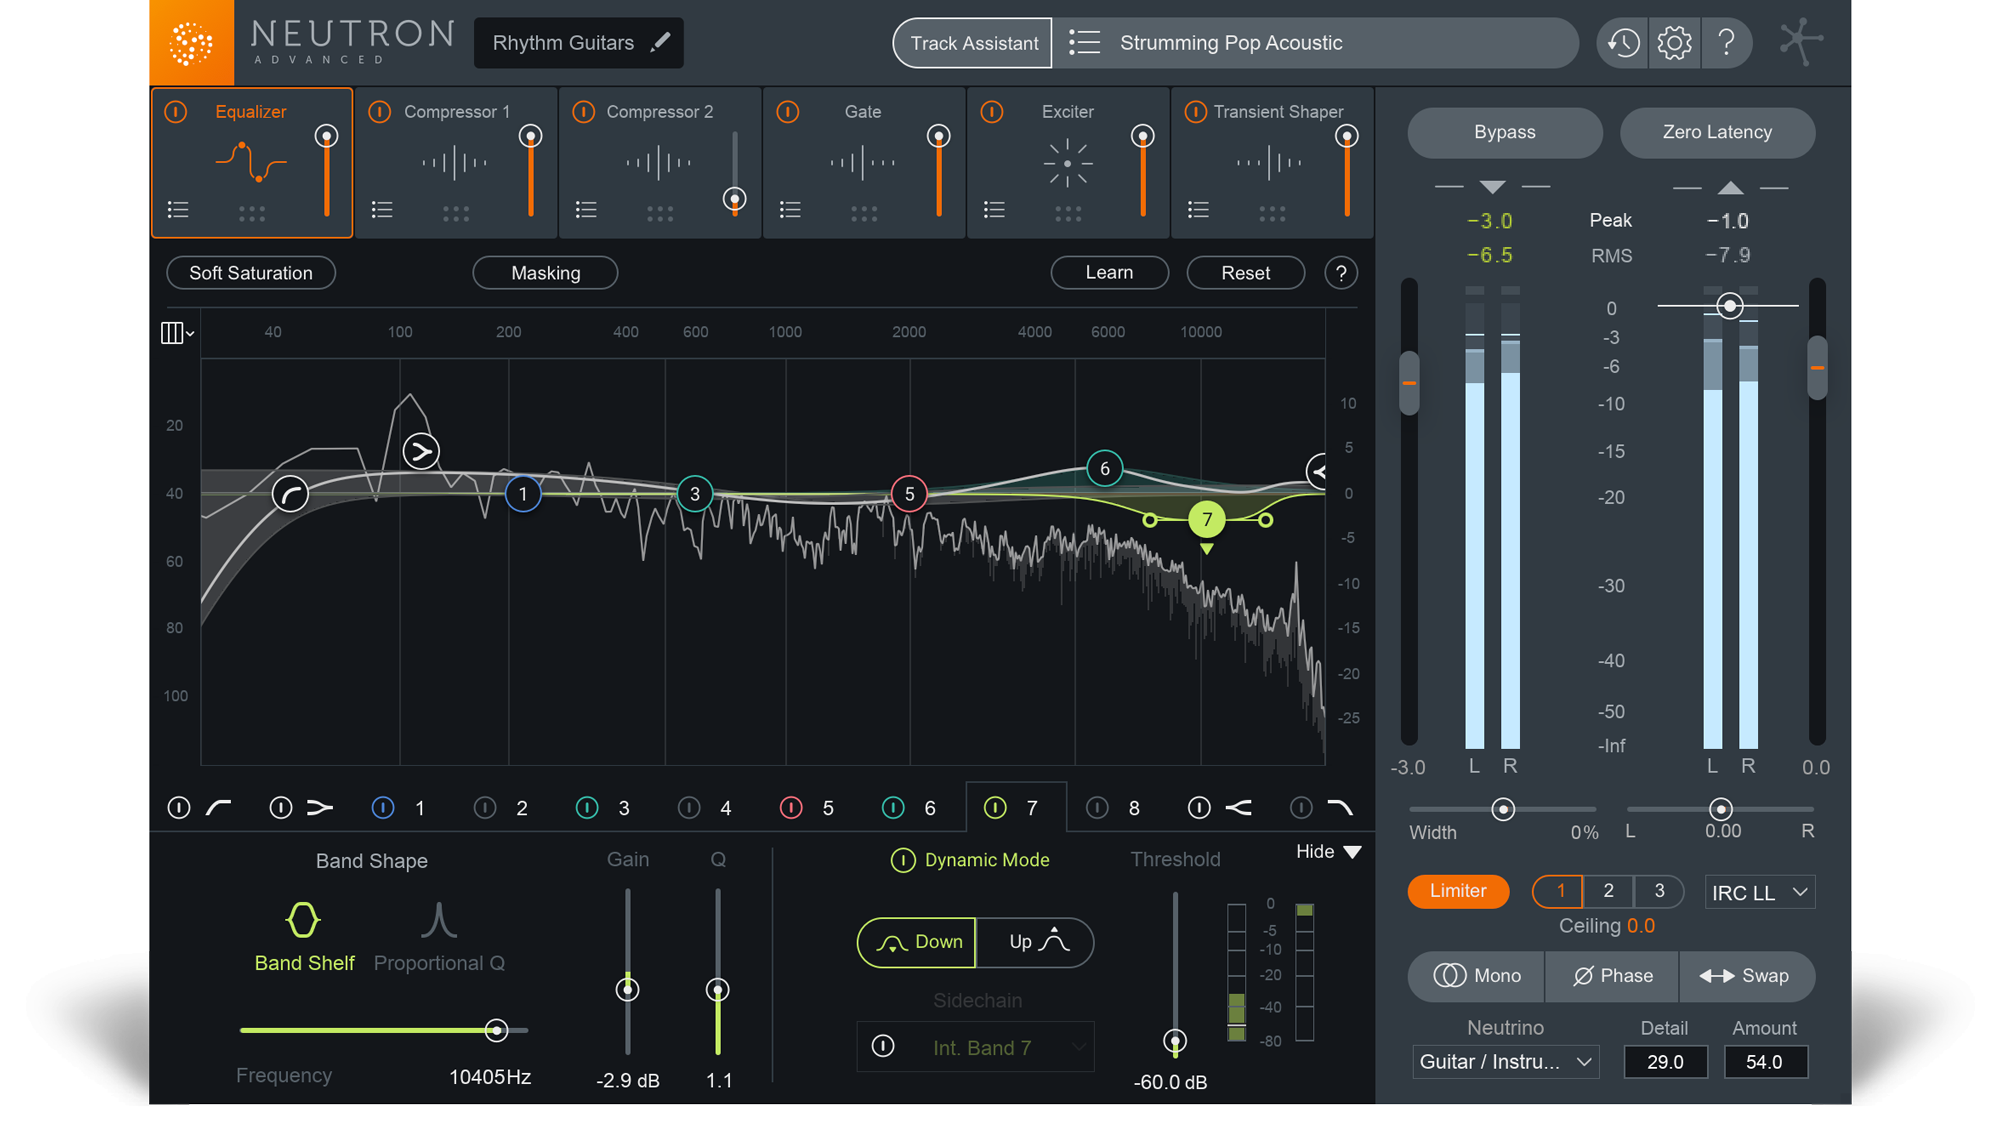Choose the Band Shelf shape icon

coord(303,920)
